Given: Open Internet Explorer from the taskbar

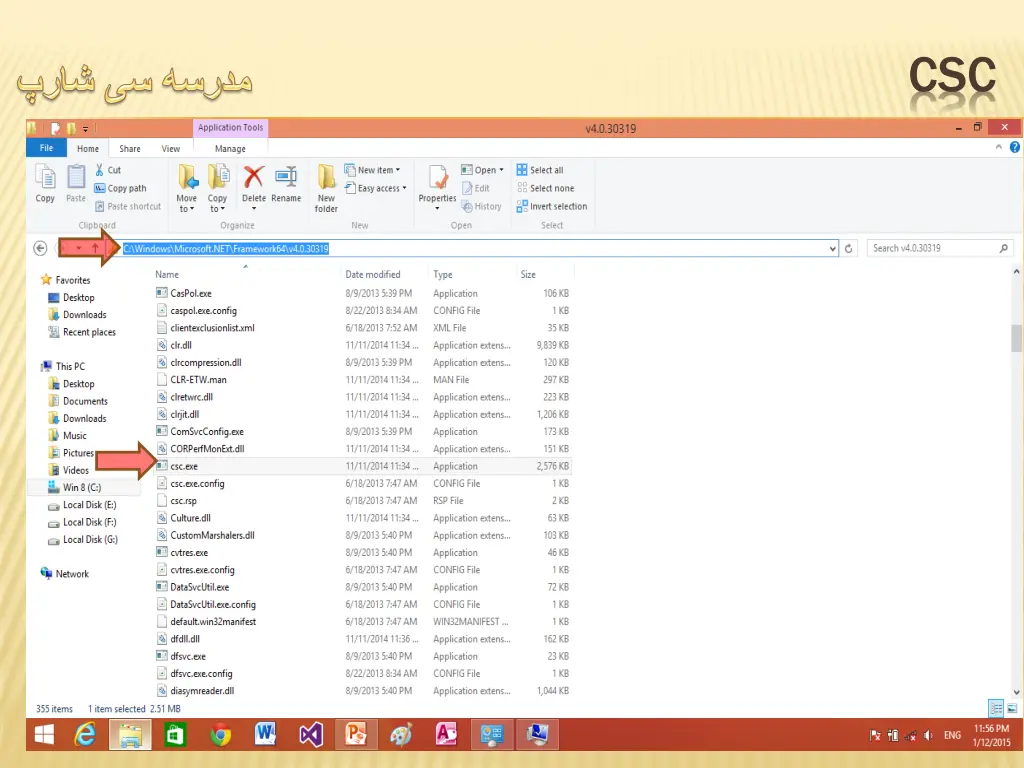Looking at the screenshot, I should pyautogui.click(x=85, y=735).
